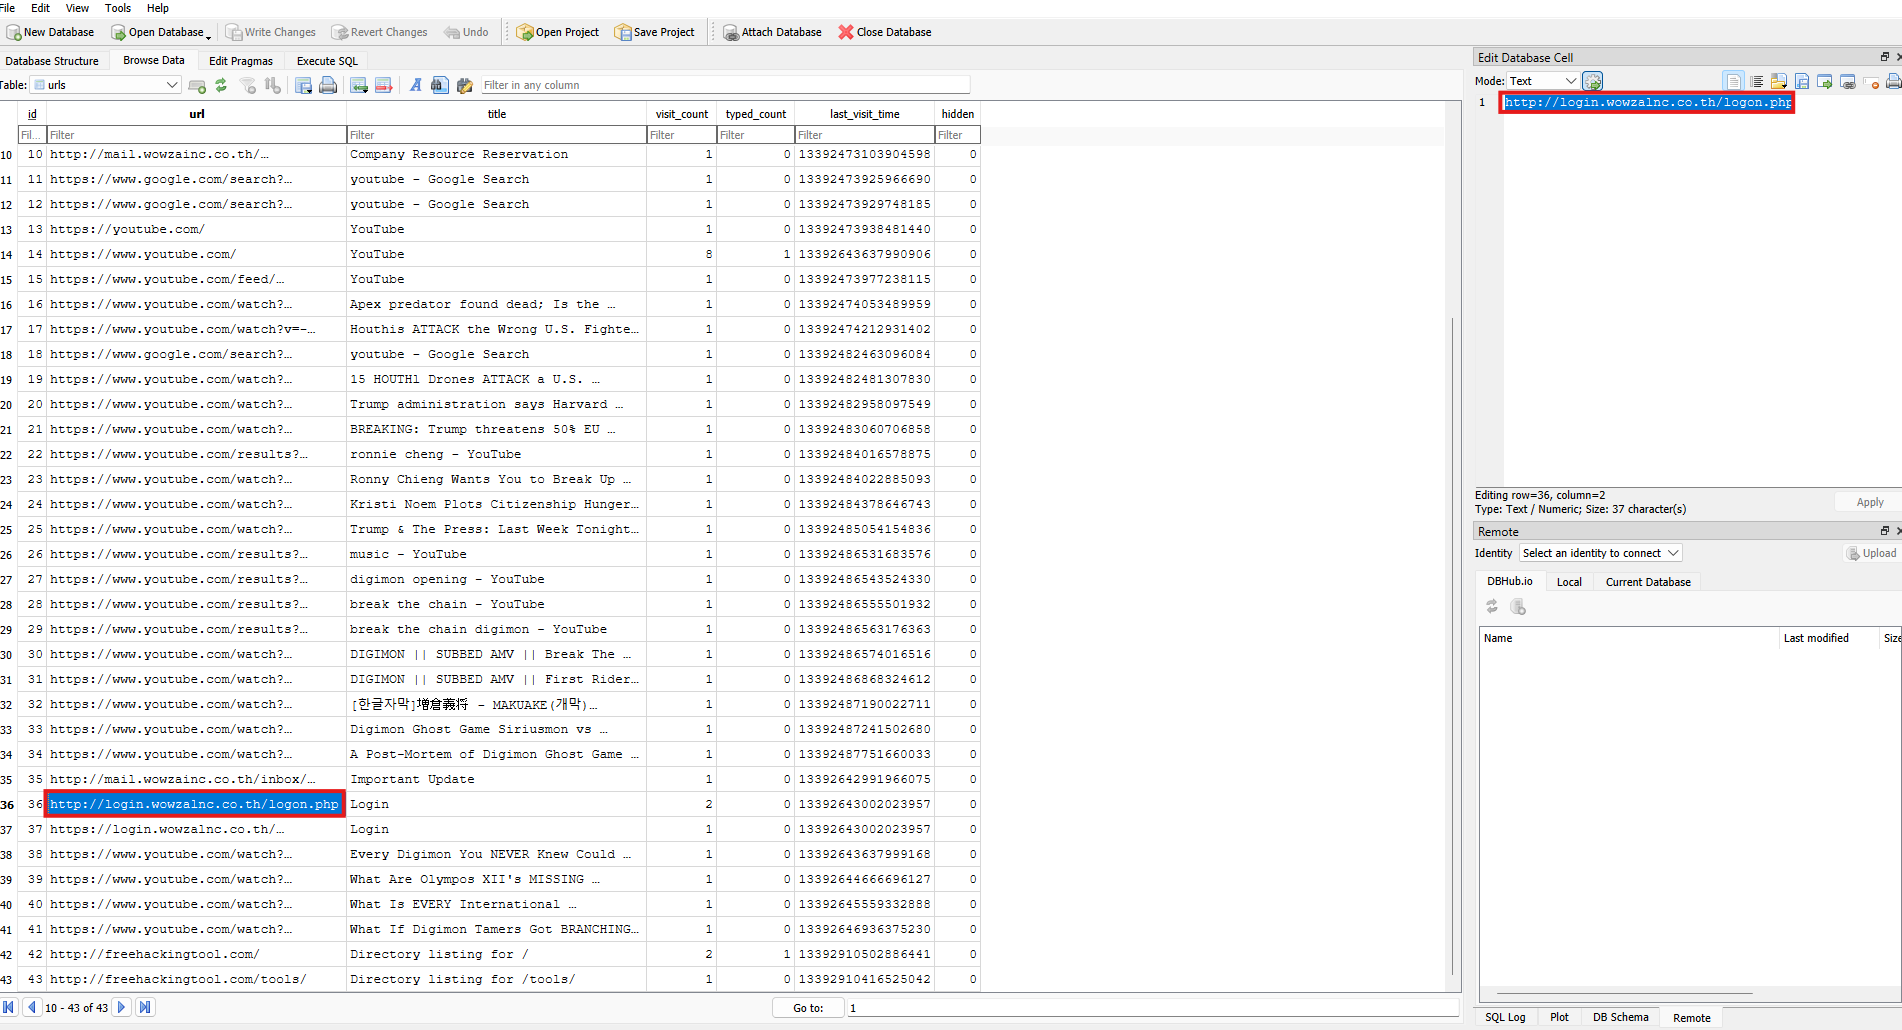The height and width of the screenshot is (1030, 1902).
Task: Click the title column filter field
Action: point(497,135)
